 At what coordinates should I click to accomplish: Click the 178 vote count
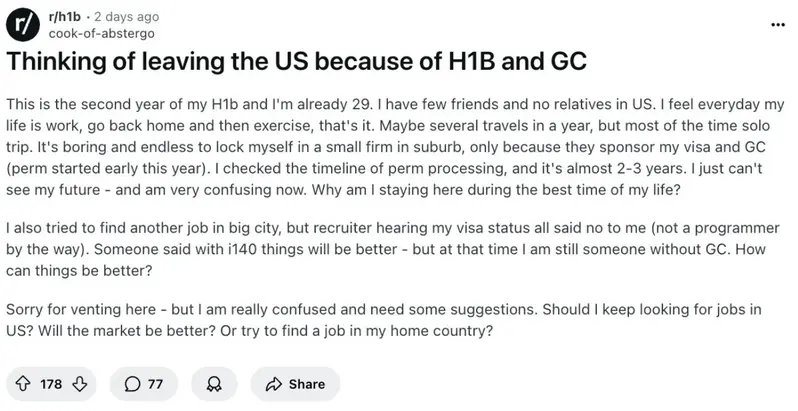(51, 384)
